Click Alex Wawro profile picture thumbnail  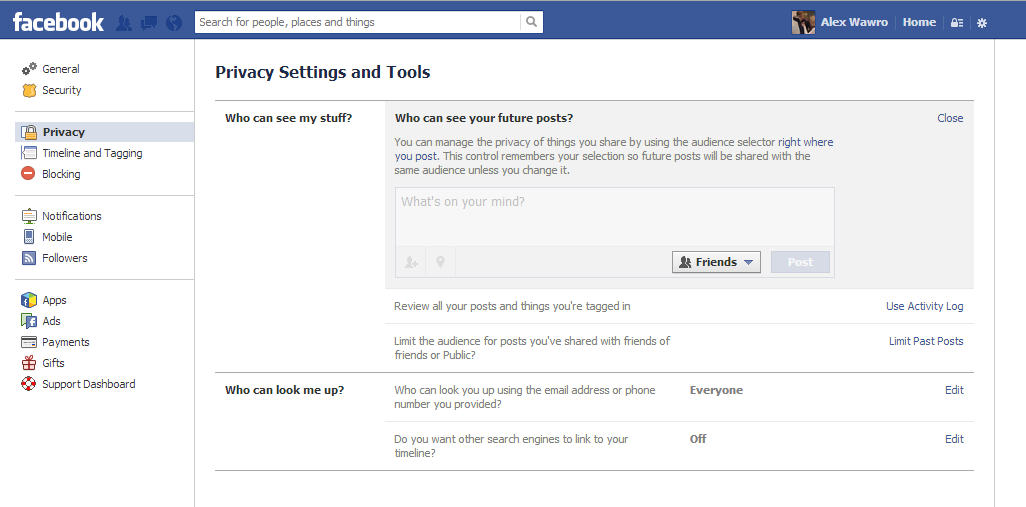tap(803, 22)
